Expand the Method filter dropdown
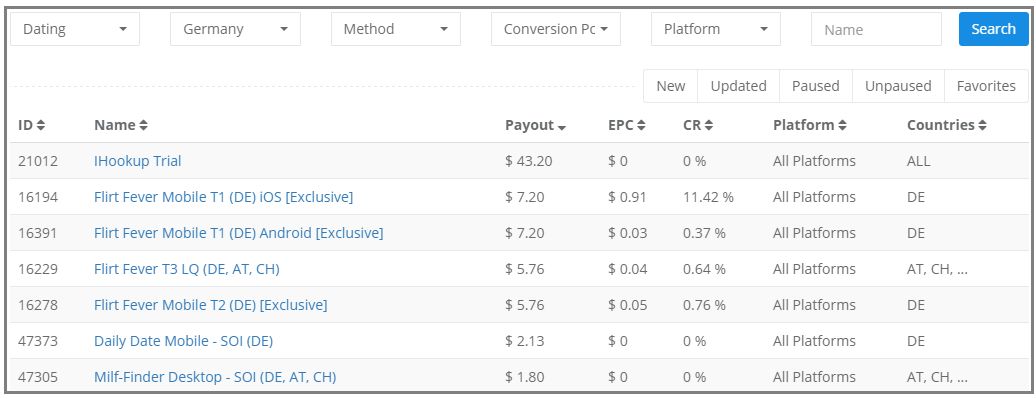Image resolution: width=1036 pixels, height=399 pixels. click(x=396, y=29)
